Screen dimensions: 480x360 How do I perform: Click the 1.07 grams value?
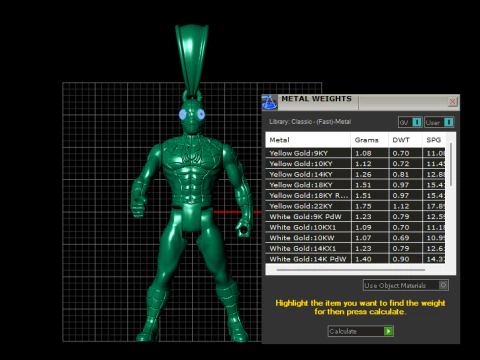363,238
